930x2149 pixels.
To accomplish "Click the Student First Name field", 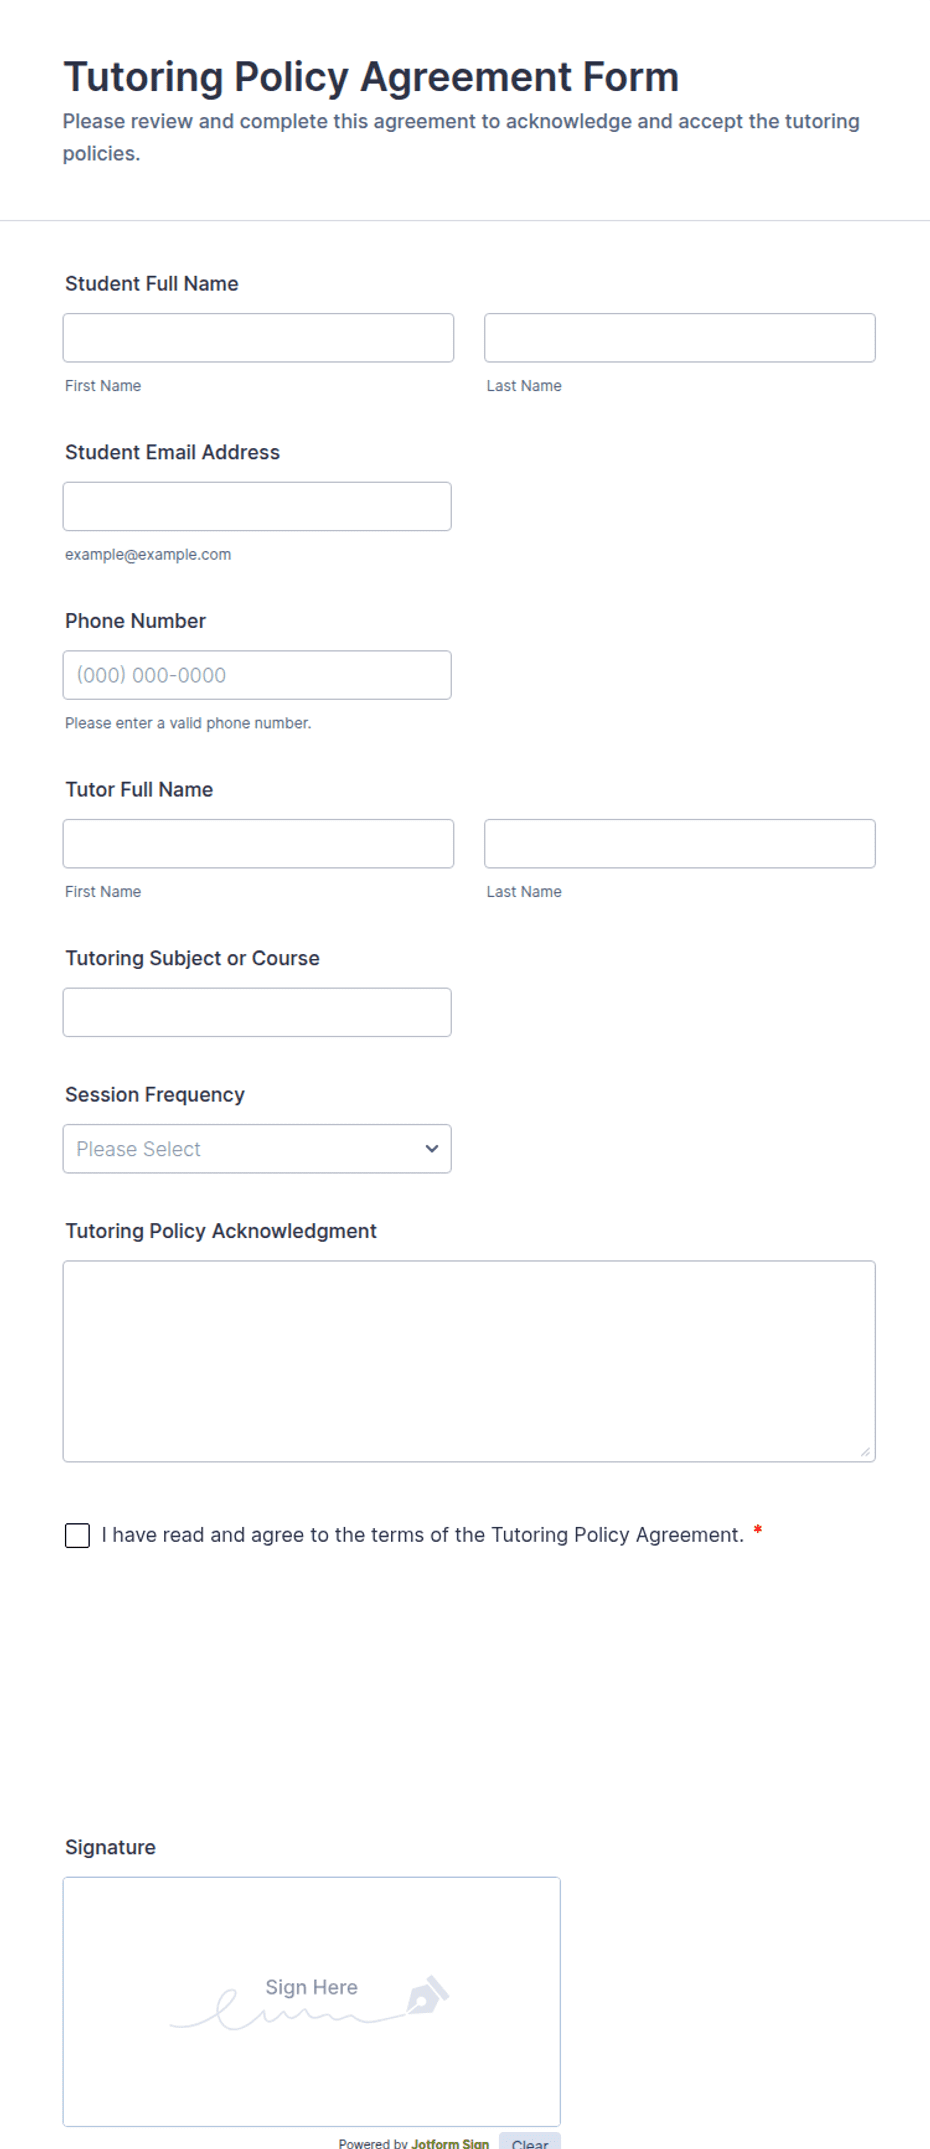I will click(x=258, y=338).
